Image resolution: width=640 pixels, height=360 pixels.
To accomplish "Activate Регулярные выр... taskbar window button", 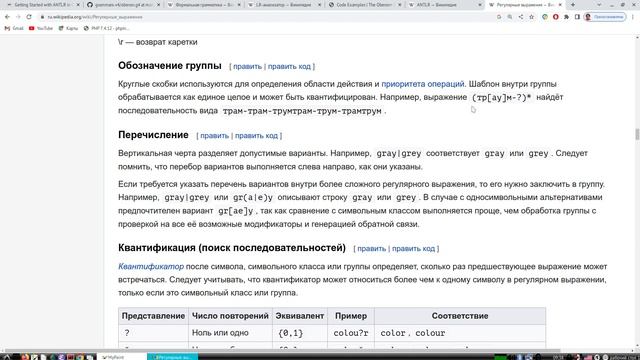I will (173, 357).
